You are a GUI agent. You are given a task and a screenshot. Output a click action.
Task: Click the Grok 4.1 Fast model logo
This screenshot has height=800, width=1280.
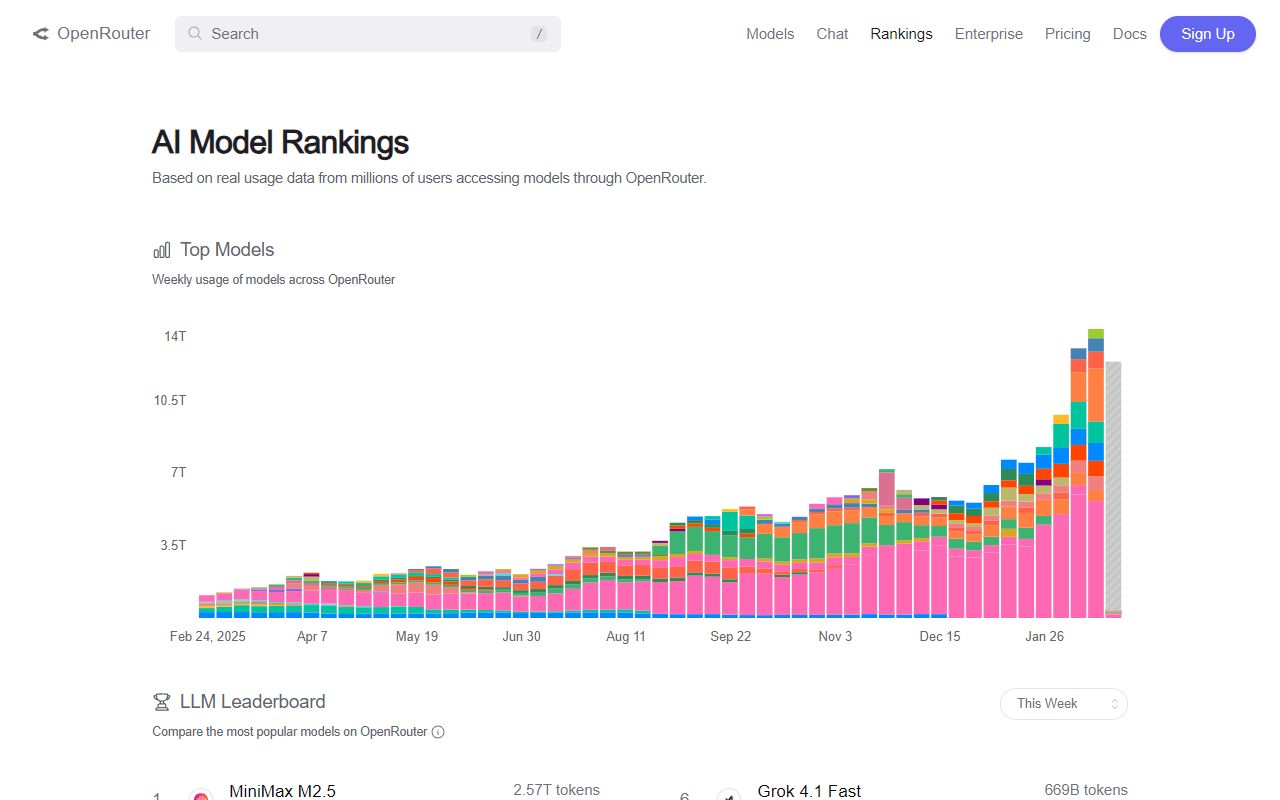[729, 795]
